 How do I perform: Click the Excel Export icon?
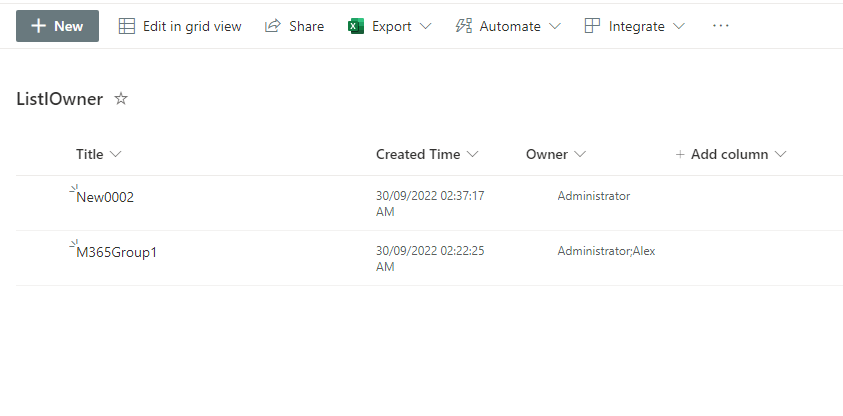pyautogui.click(x=356, y=26)
